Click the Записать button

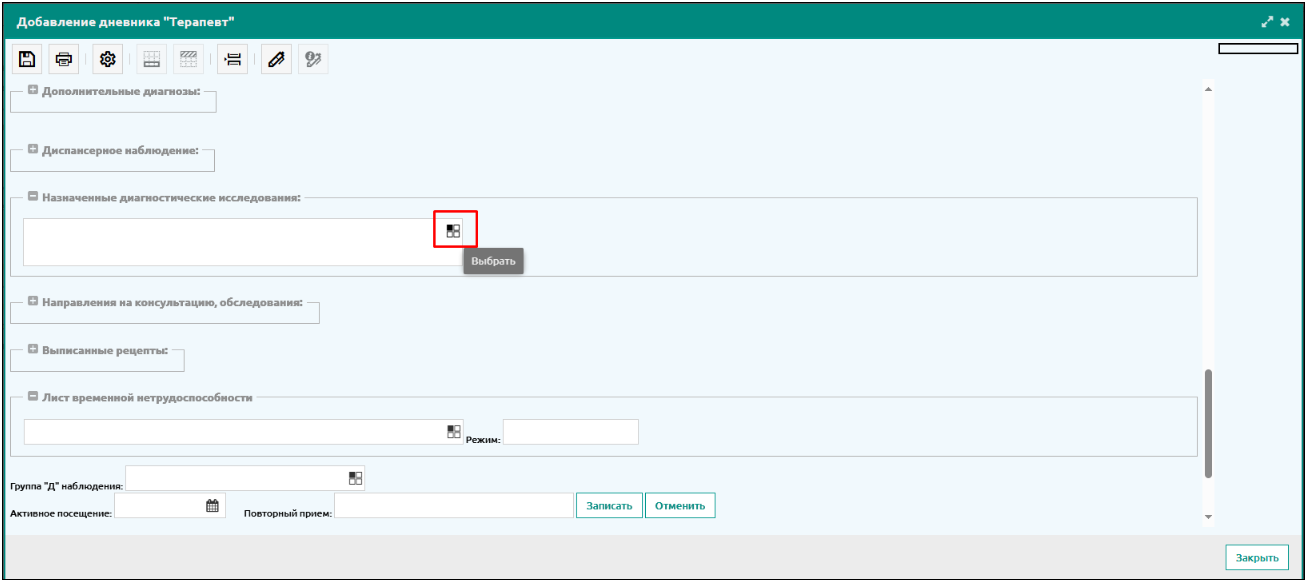609,506
